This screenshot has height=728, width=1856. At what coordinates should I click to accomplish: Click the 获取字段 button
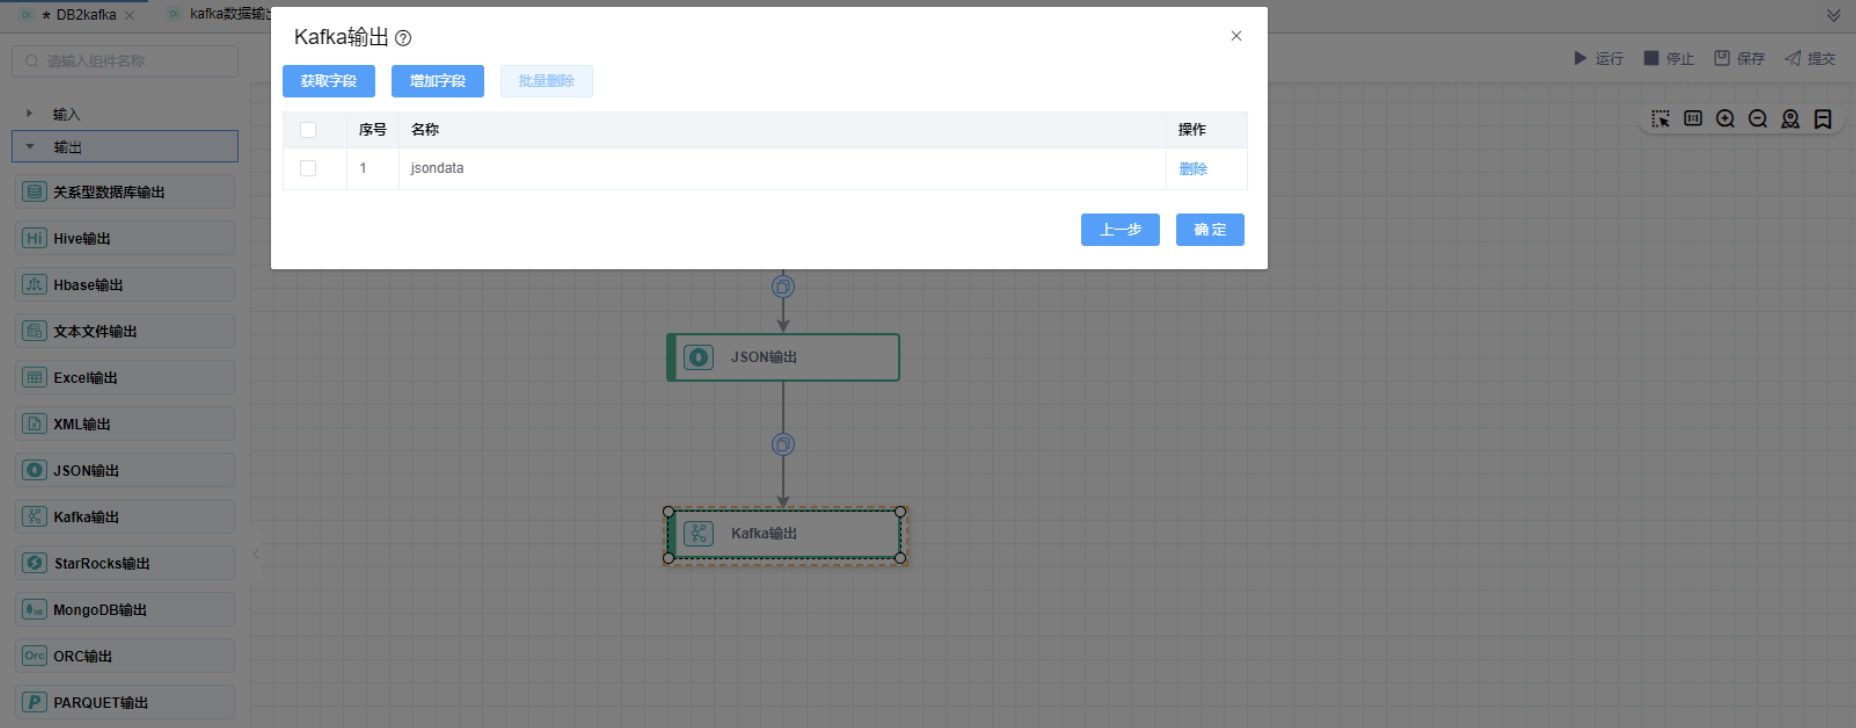(x=328, y=81)
